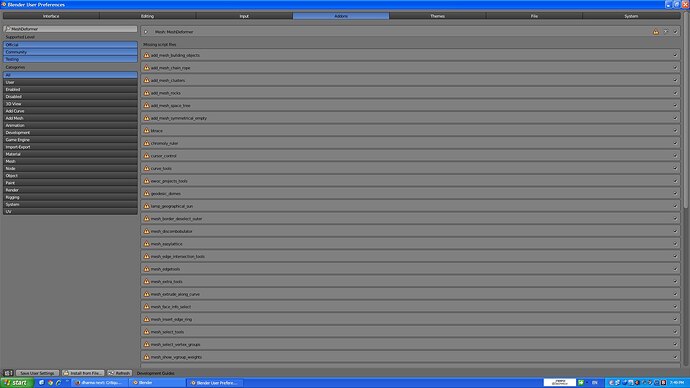Image resolution: width=690 pixels, height=388 pixels.
Task: Select the Import-Export category
Action: (x=70, y=147)
